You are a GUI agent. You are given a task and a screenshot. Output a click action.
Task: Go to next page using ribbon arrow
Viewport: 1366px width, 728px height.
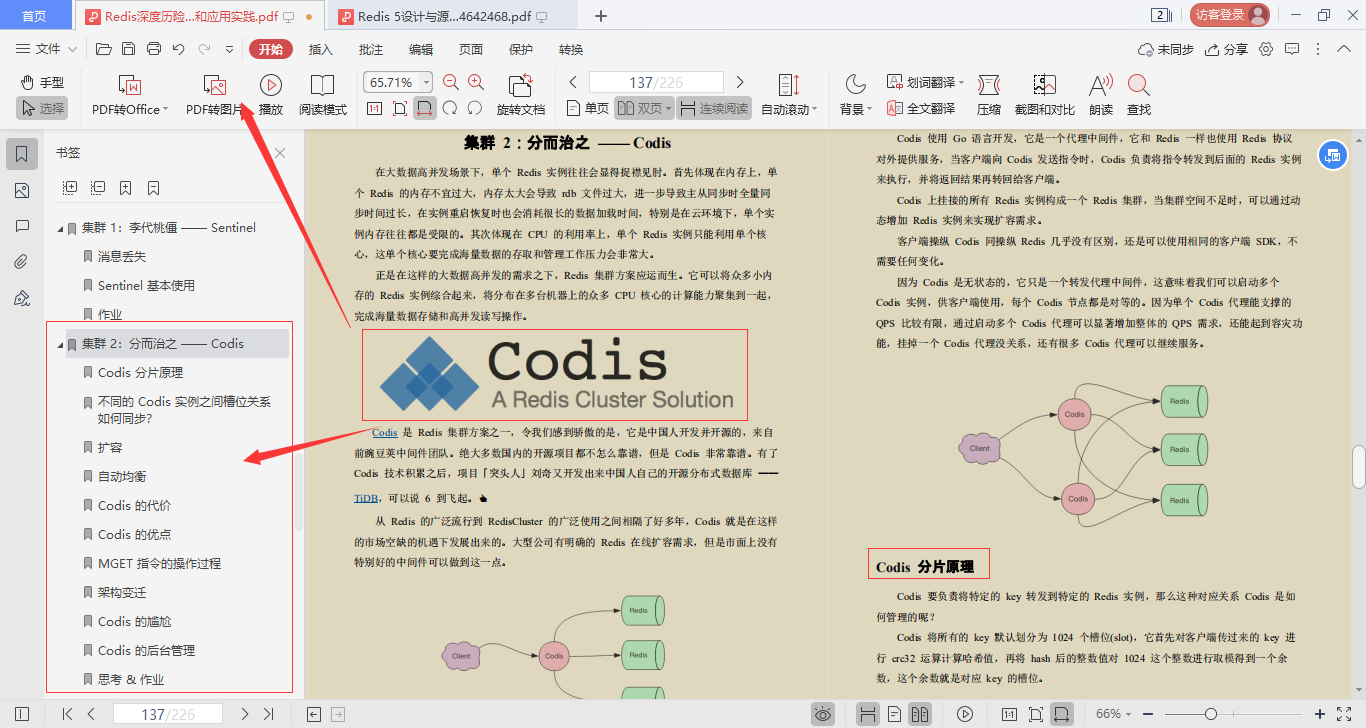pyautogui.click(x=740, y=82)
